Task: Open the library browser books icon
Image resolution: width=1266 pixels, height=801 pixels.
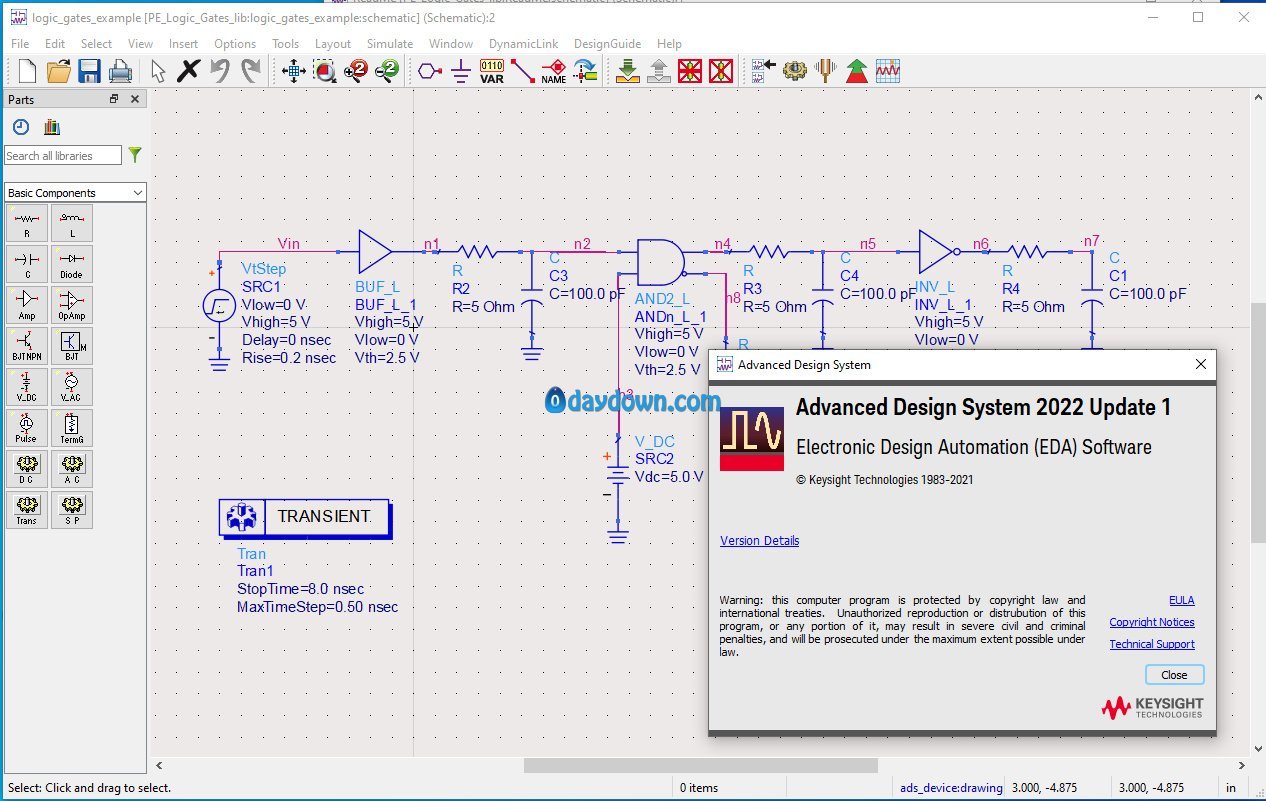Action: pos(52,127)
